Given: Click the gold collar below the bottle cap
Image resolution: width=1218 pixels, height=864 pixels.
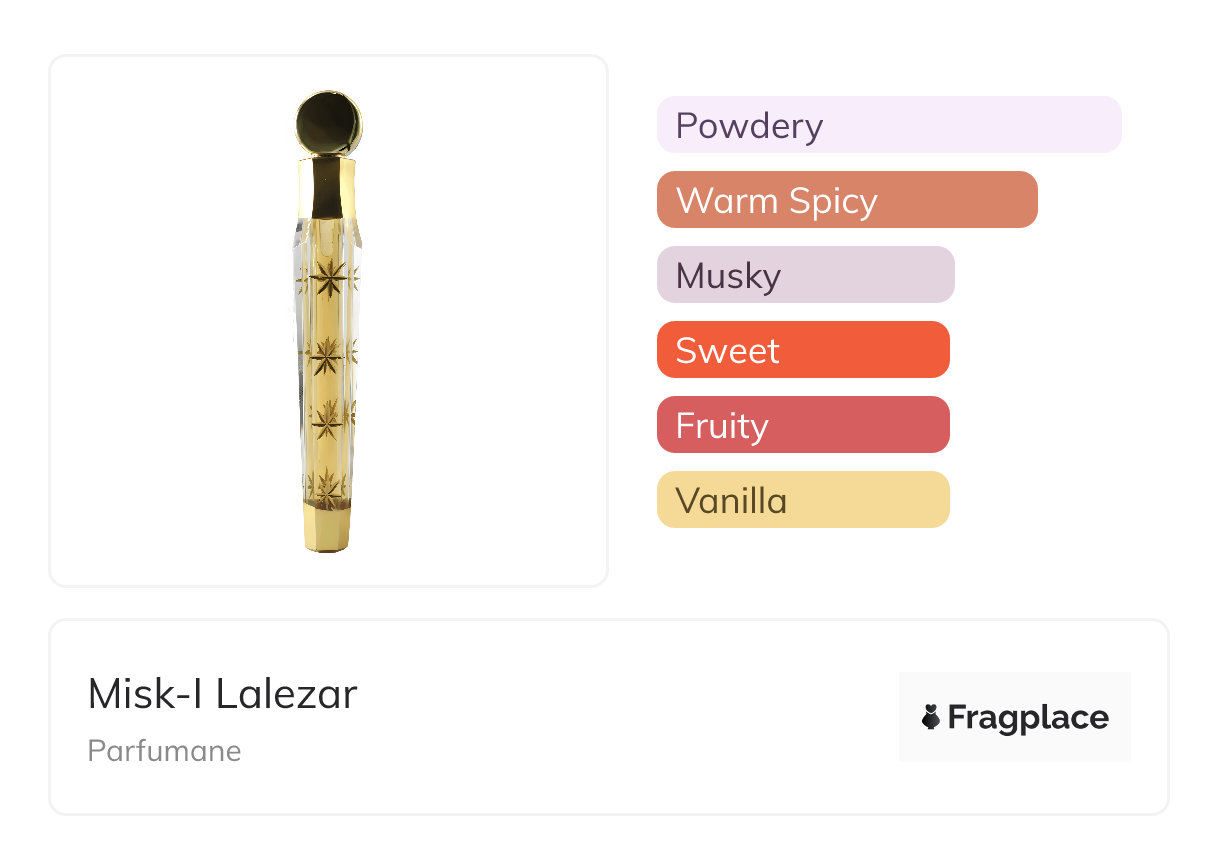Looking at the screenshot, I should click(x=327, y=186).
